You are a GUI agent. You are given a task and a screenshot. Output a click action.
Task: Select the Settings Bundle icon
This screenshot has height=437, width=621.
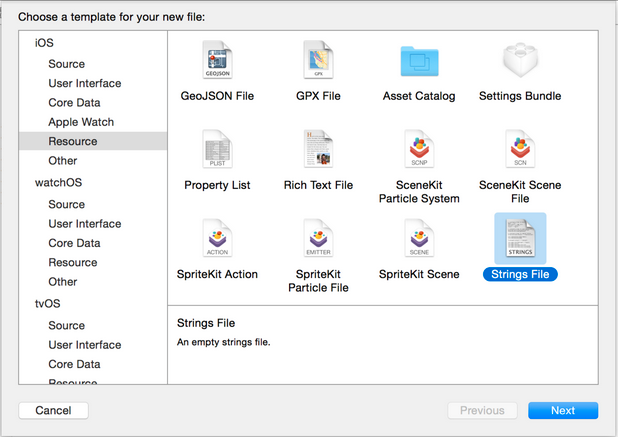click(520, 60)
